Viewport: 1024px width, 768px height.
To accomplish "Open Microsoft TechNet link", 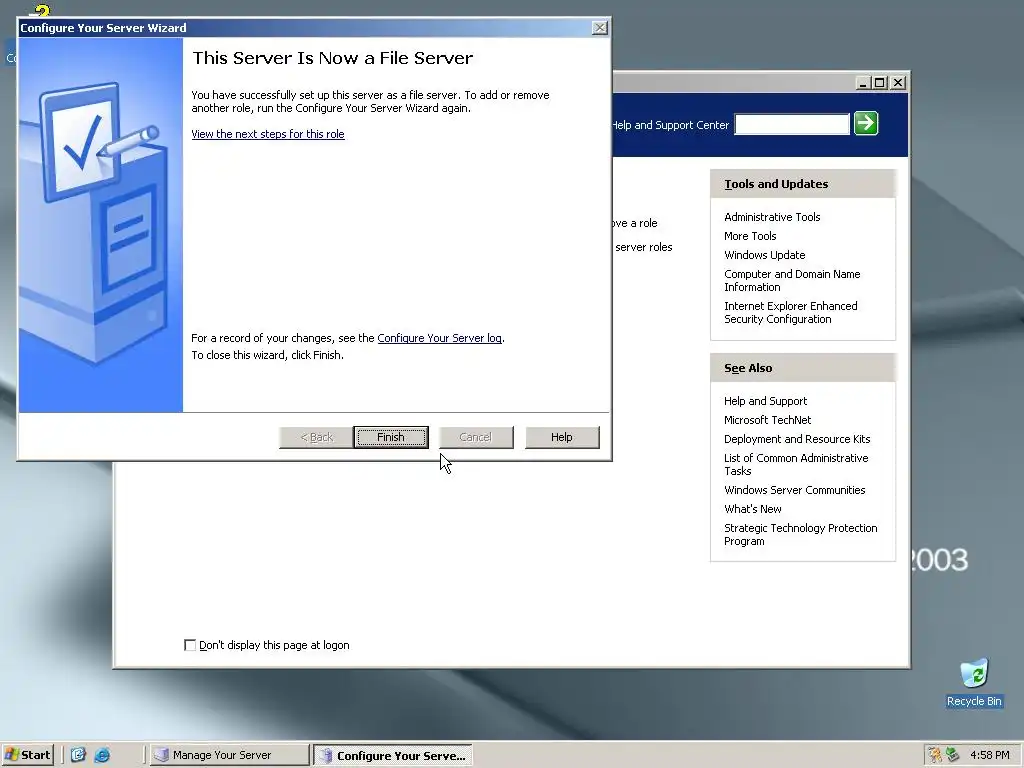I will coord(767,420).
